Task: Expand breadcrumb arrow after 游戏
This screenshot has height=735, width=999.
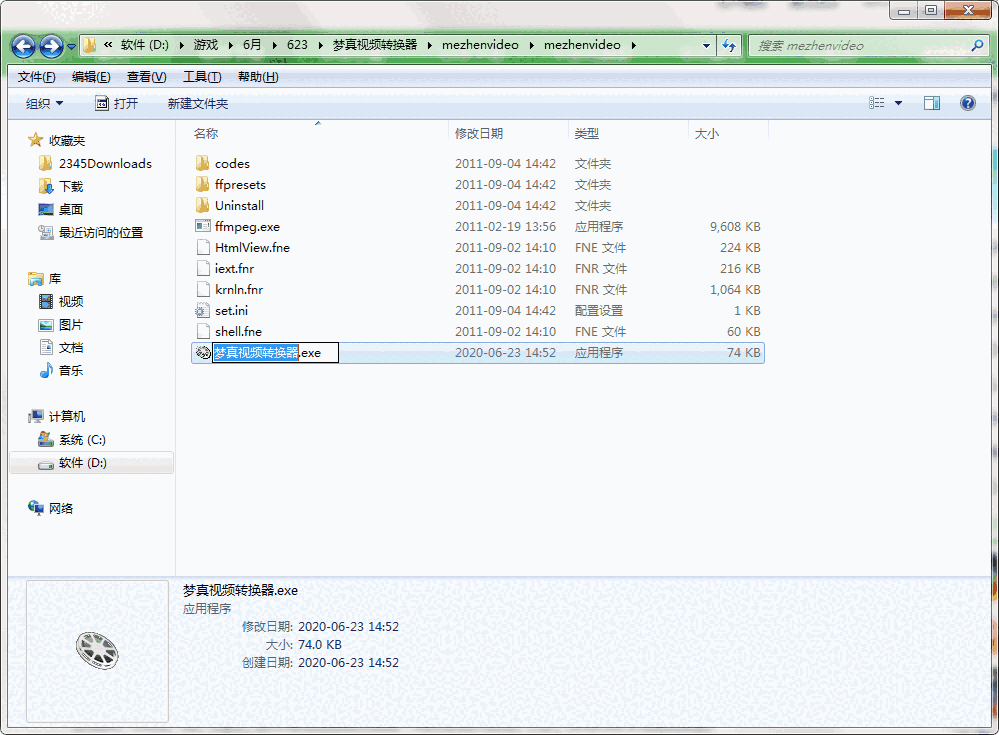Action: (231, 45)
